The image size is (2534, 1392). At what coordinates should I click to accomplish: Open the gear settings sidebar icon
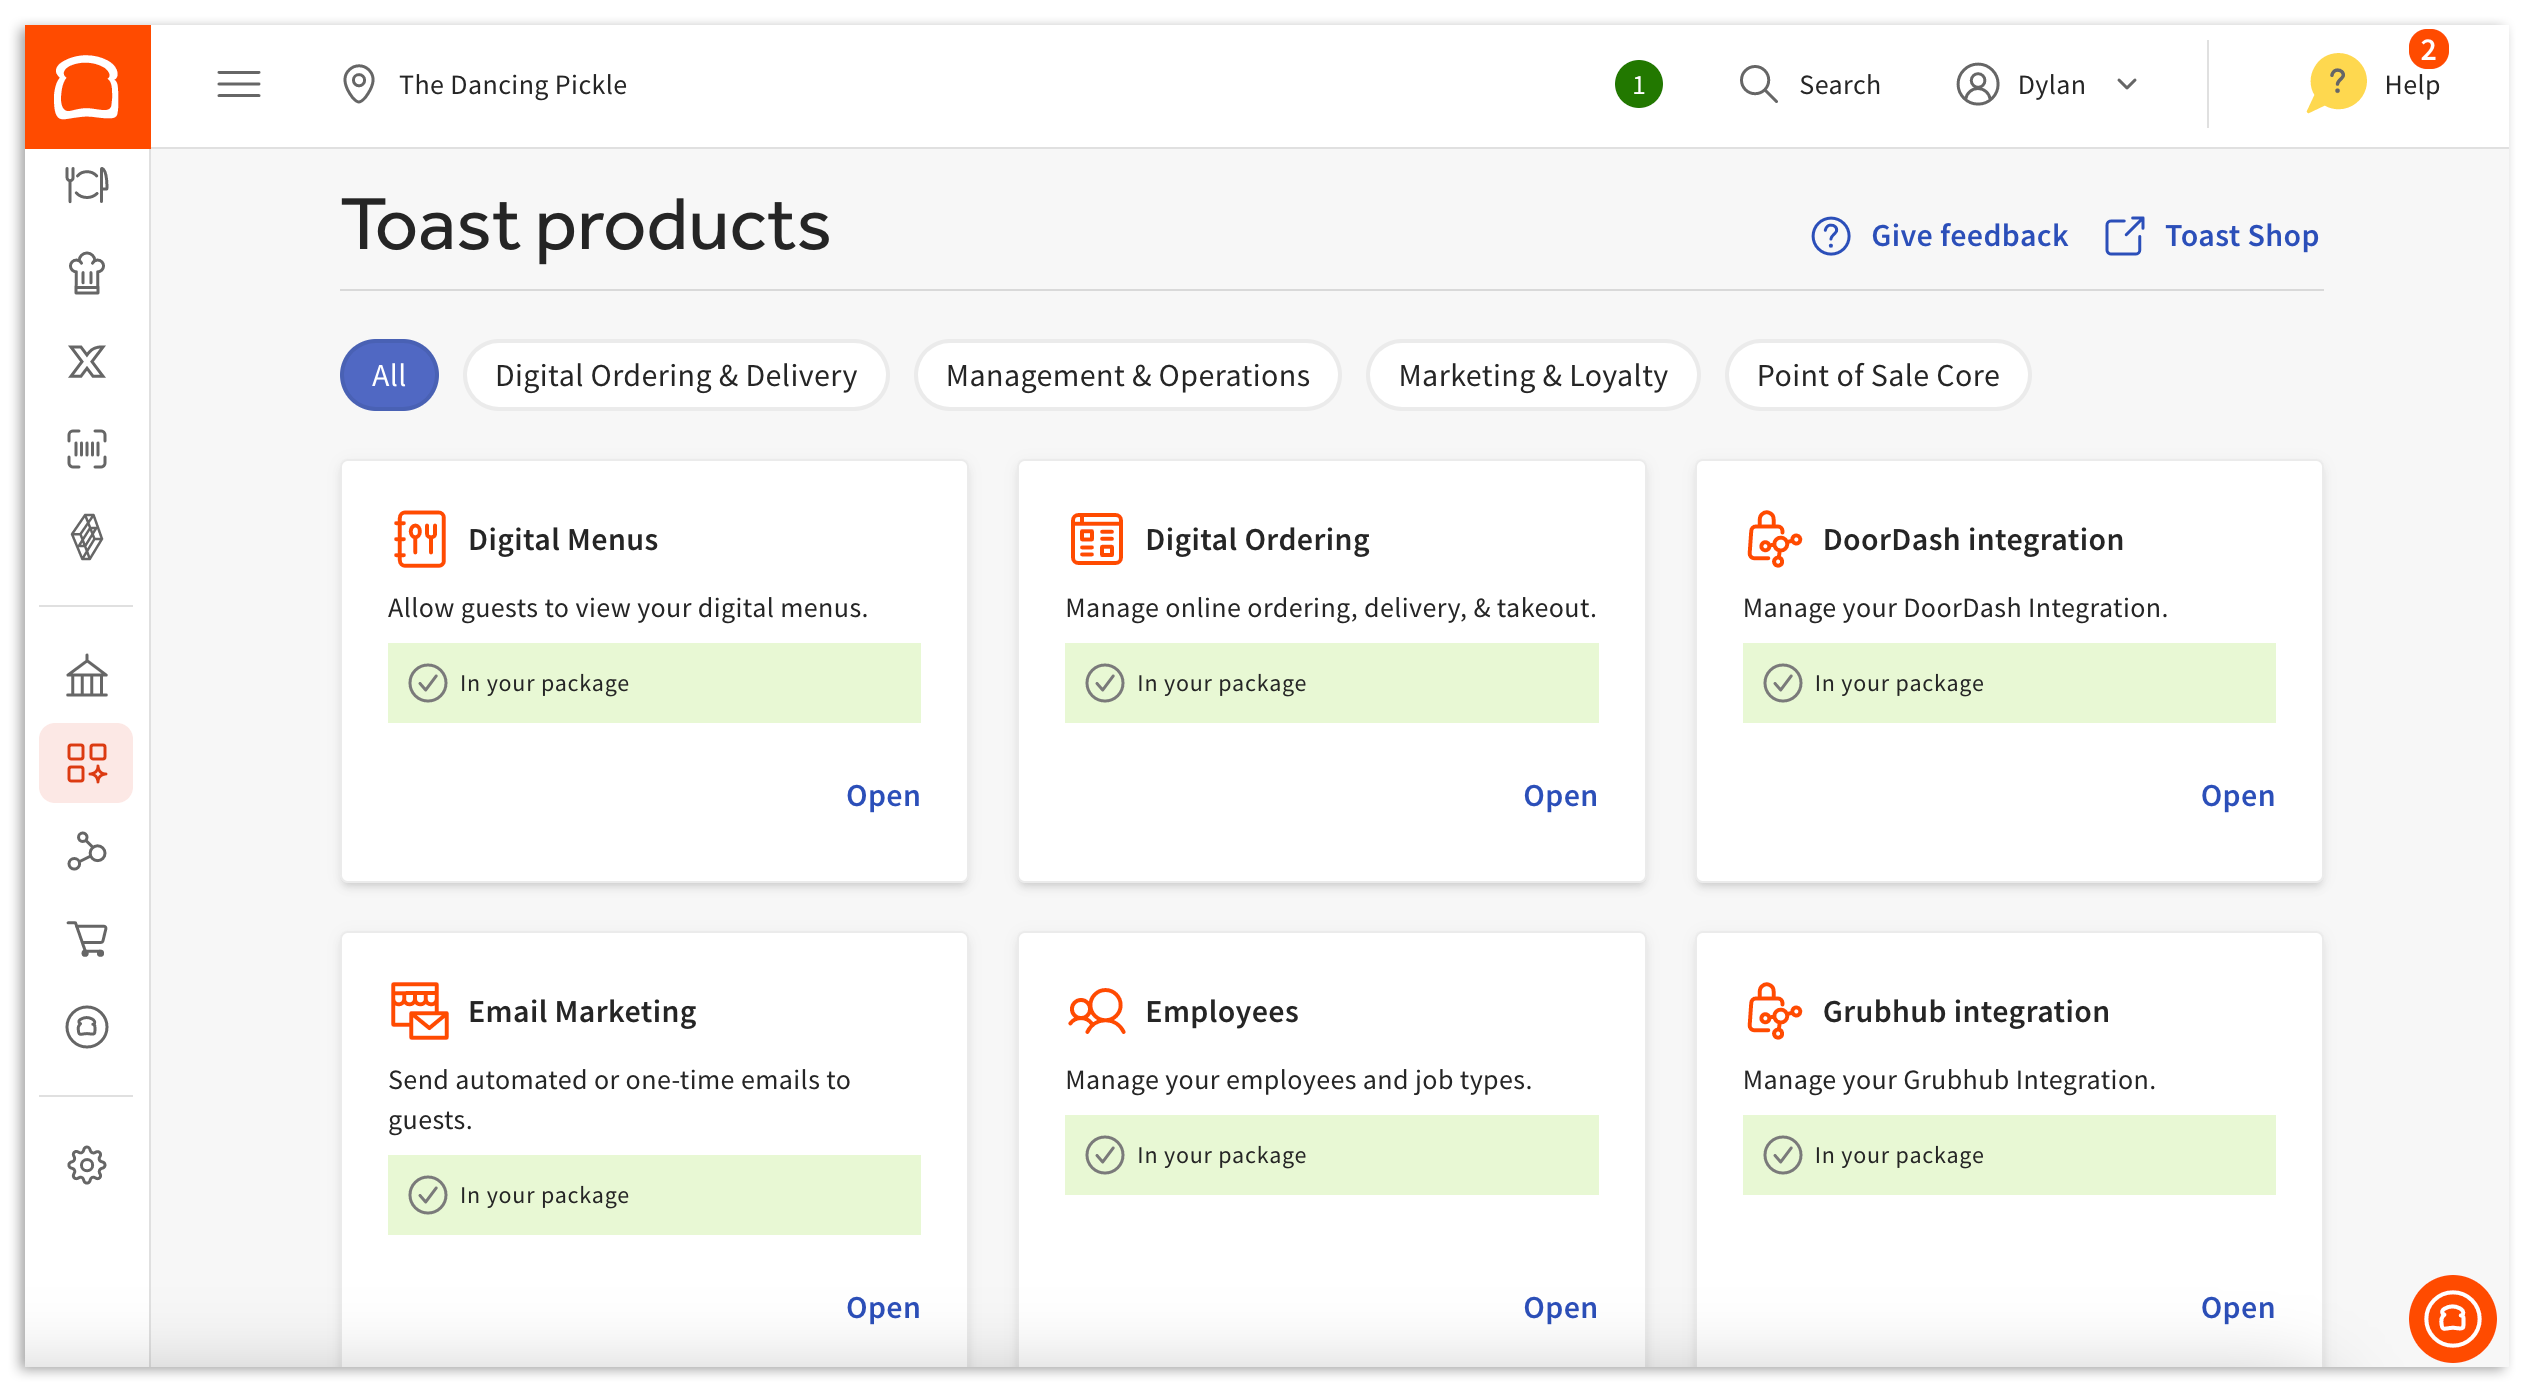87,1165
